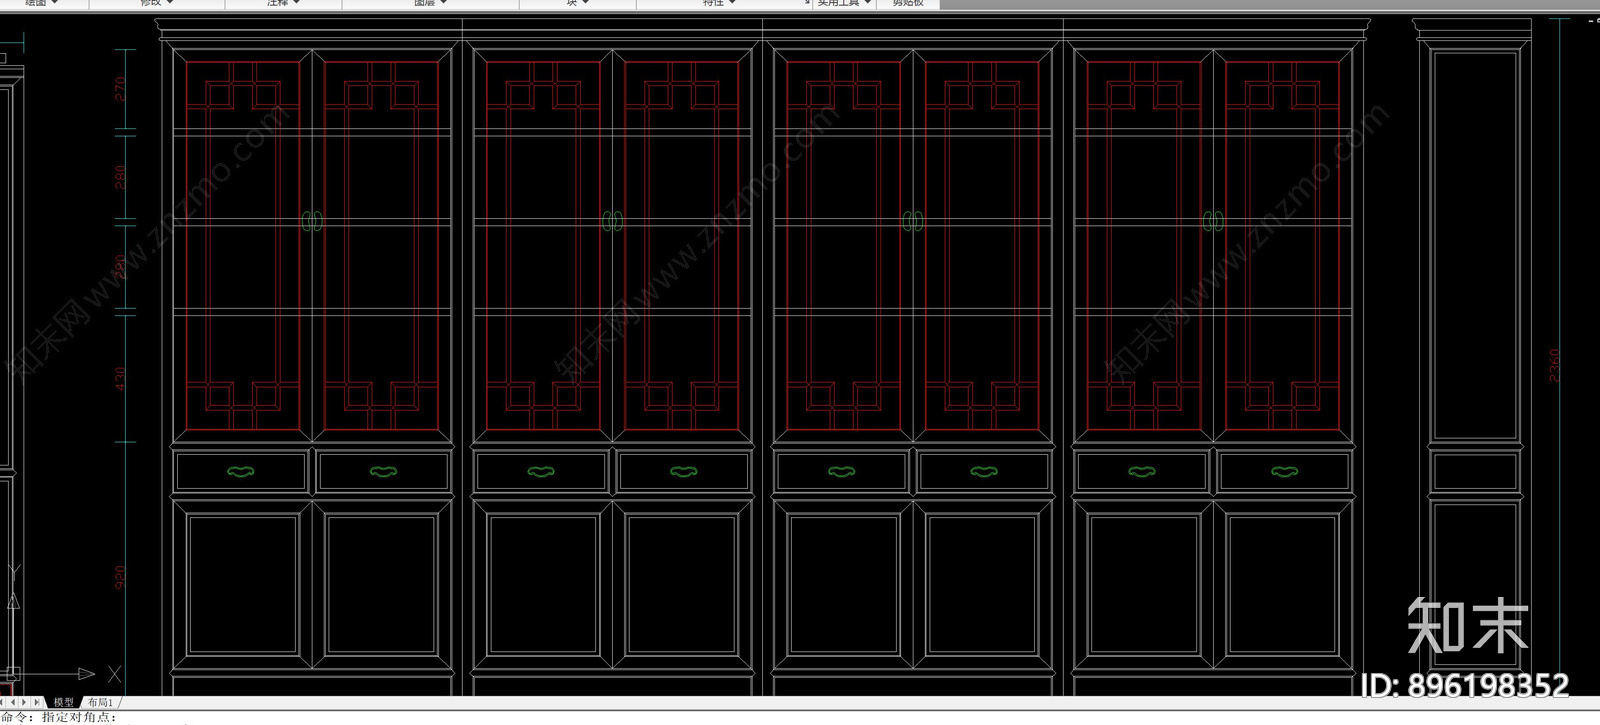
Task: Select the 920 dimension text
Action: coord(120,577)
